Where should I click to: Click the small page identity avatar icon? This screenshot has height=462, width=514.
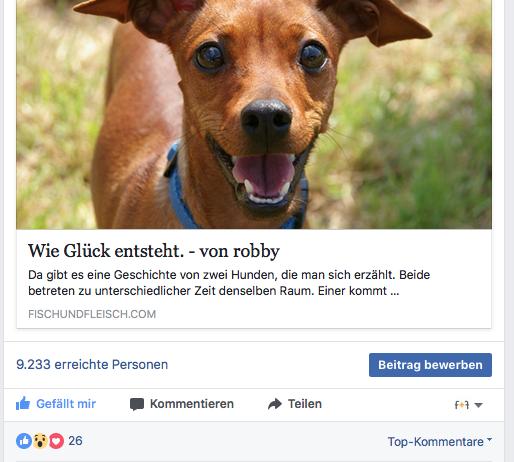coord(462,405)
